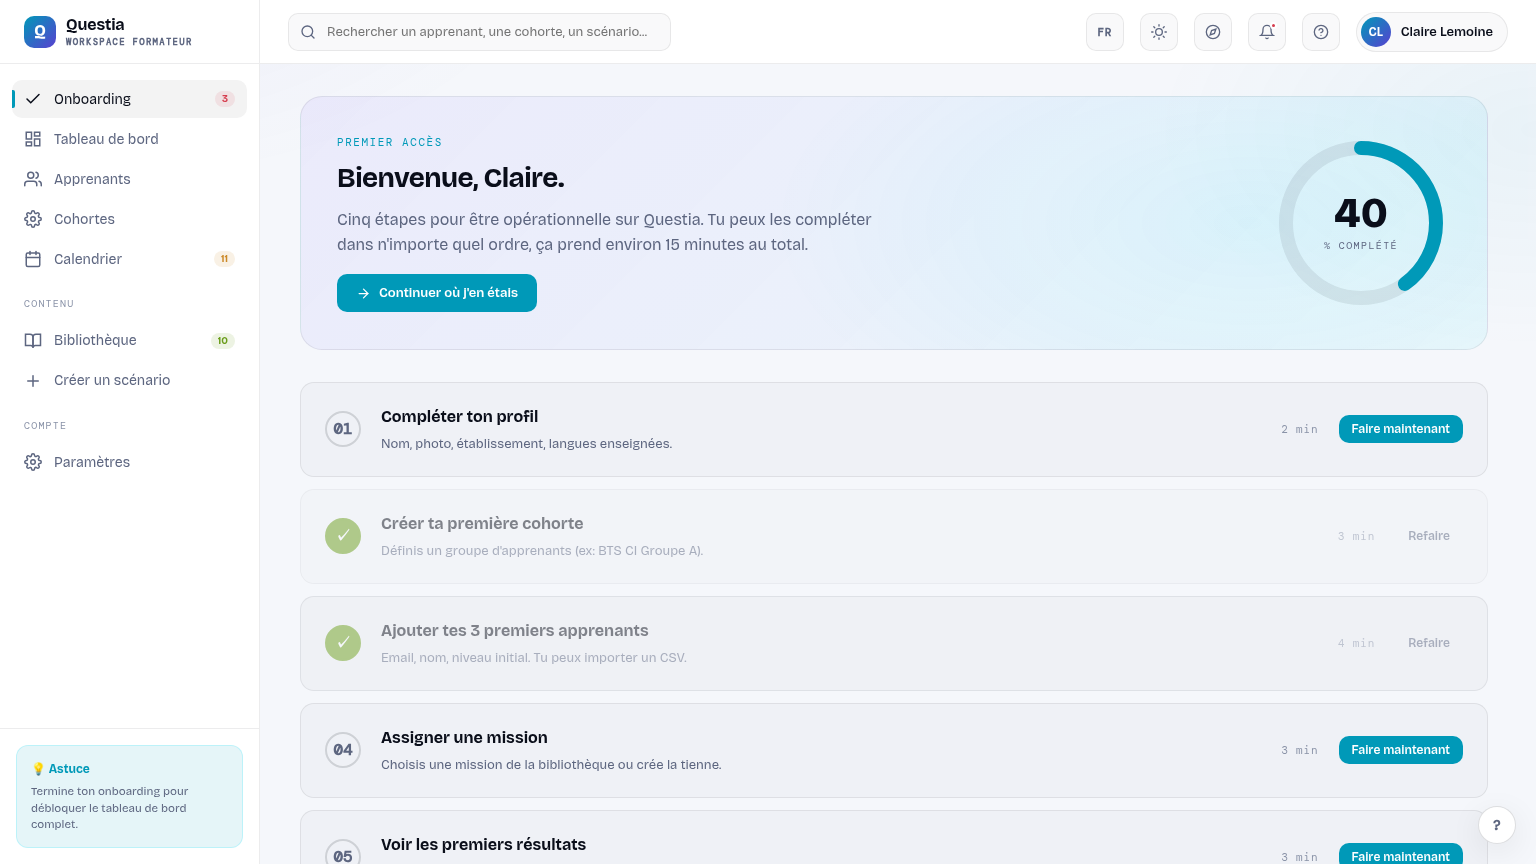This screenshot has height=864, width=1536.
Task: Click the 40% completion progress ring
Action: [x=1361, y=223]
